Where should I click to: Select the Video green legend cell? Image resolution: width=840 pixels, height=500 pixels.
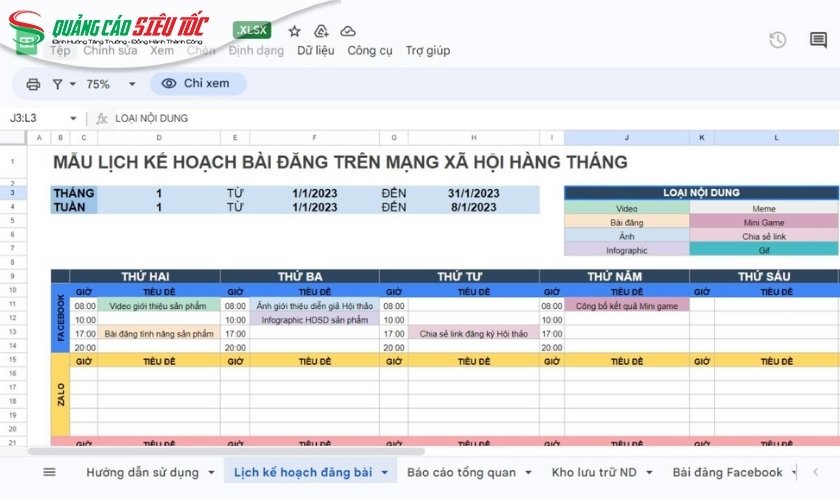(626, 208)
